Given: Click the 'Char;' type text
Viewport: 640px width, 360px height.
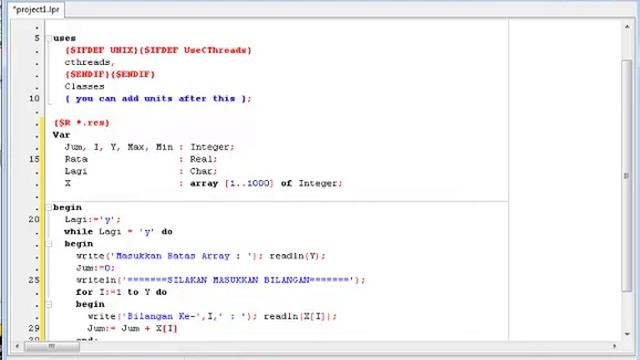Looking at the screenshot, I should [204, 171].
